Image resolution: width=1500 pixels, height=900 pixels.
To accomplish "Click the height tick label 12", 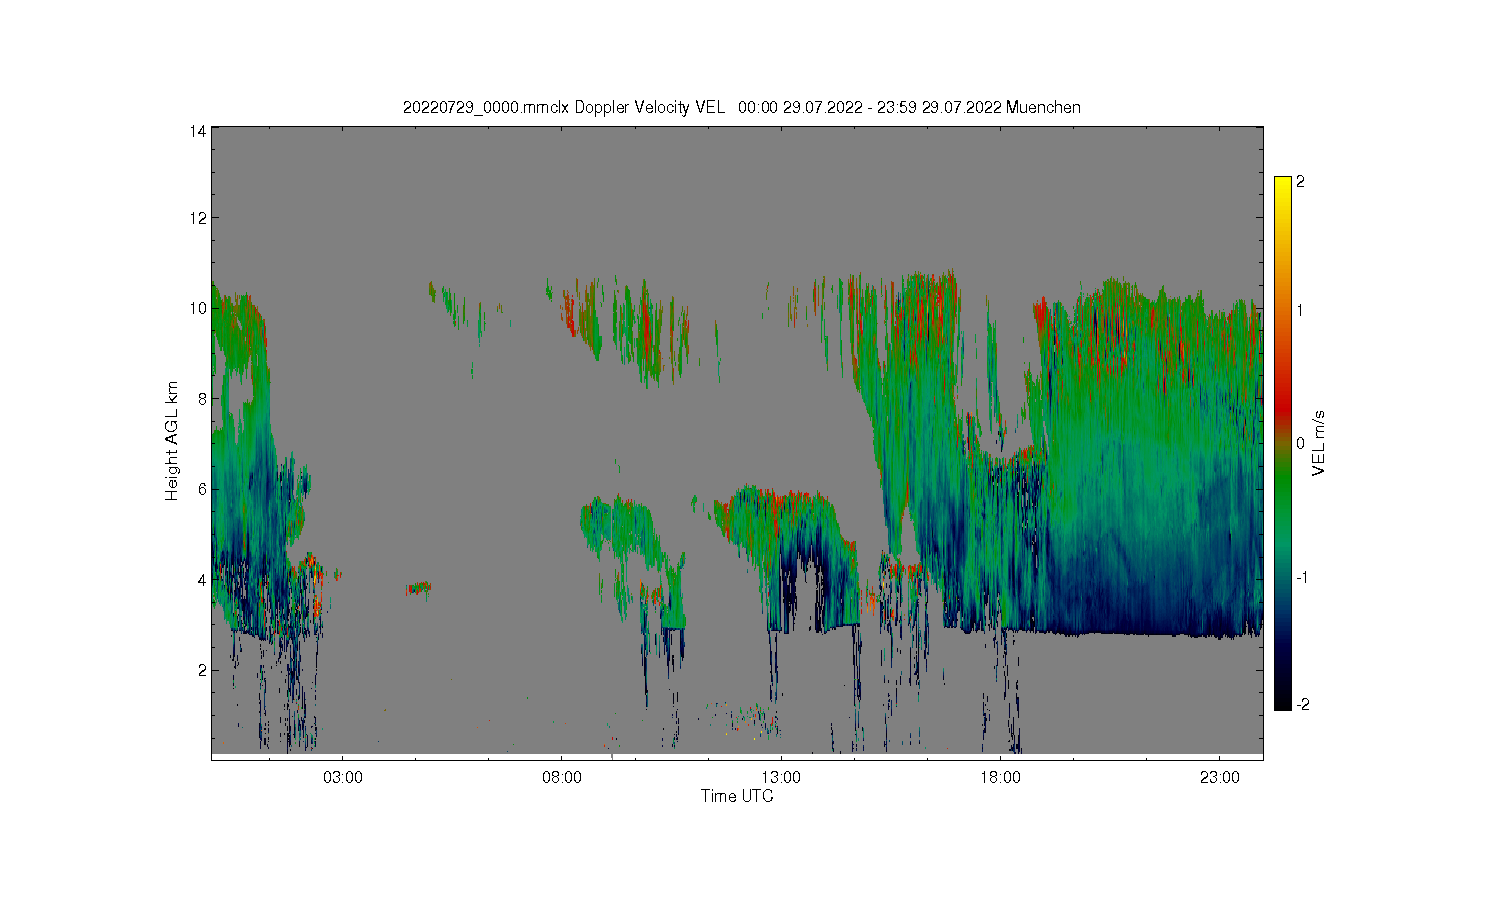I will pyautogui.click(x=198, y=218).
